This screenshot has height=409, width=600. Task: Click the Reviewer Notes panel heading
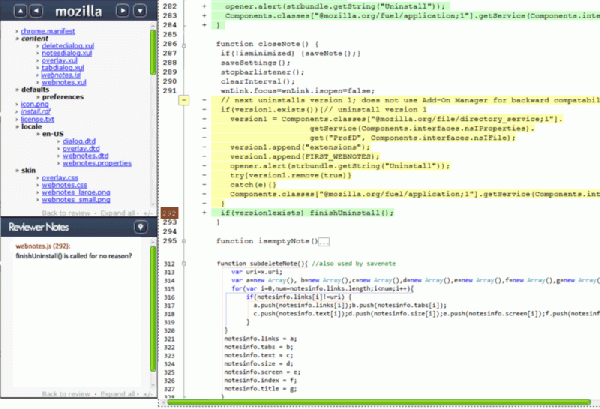pos(39,227)
